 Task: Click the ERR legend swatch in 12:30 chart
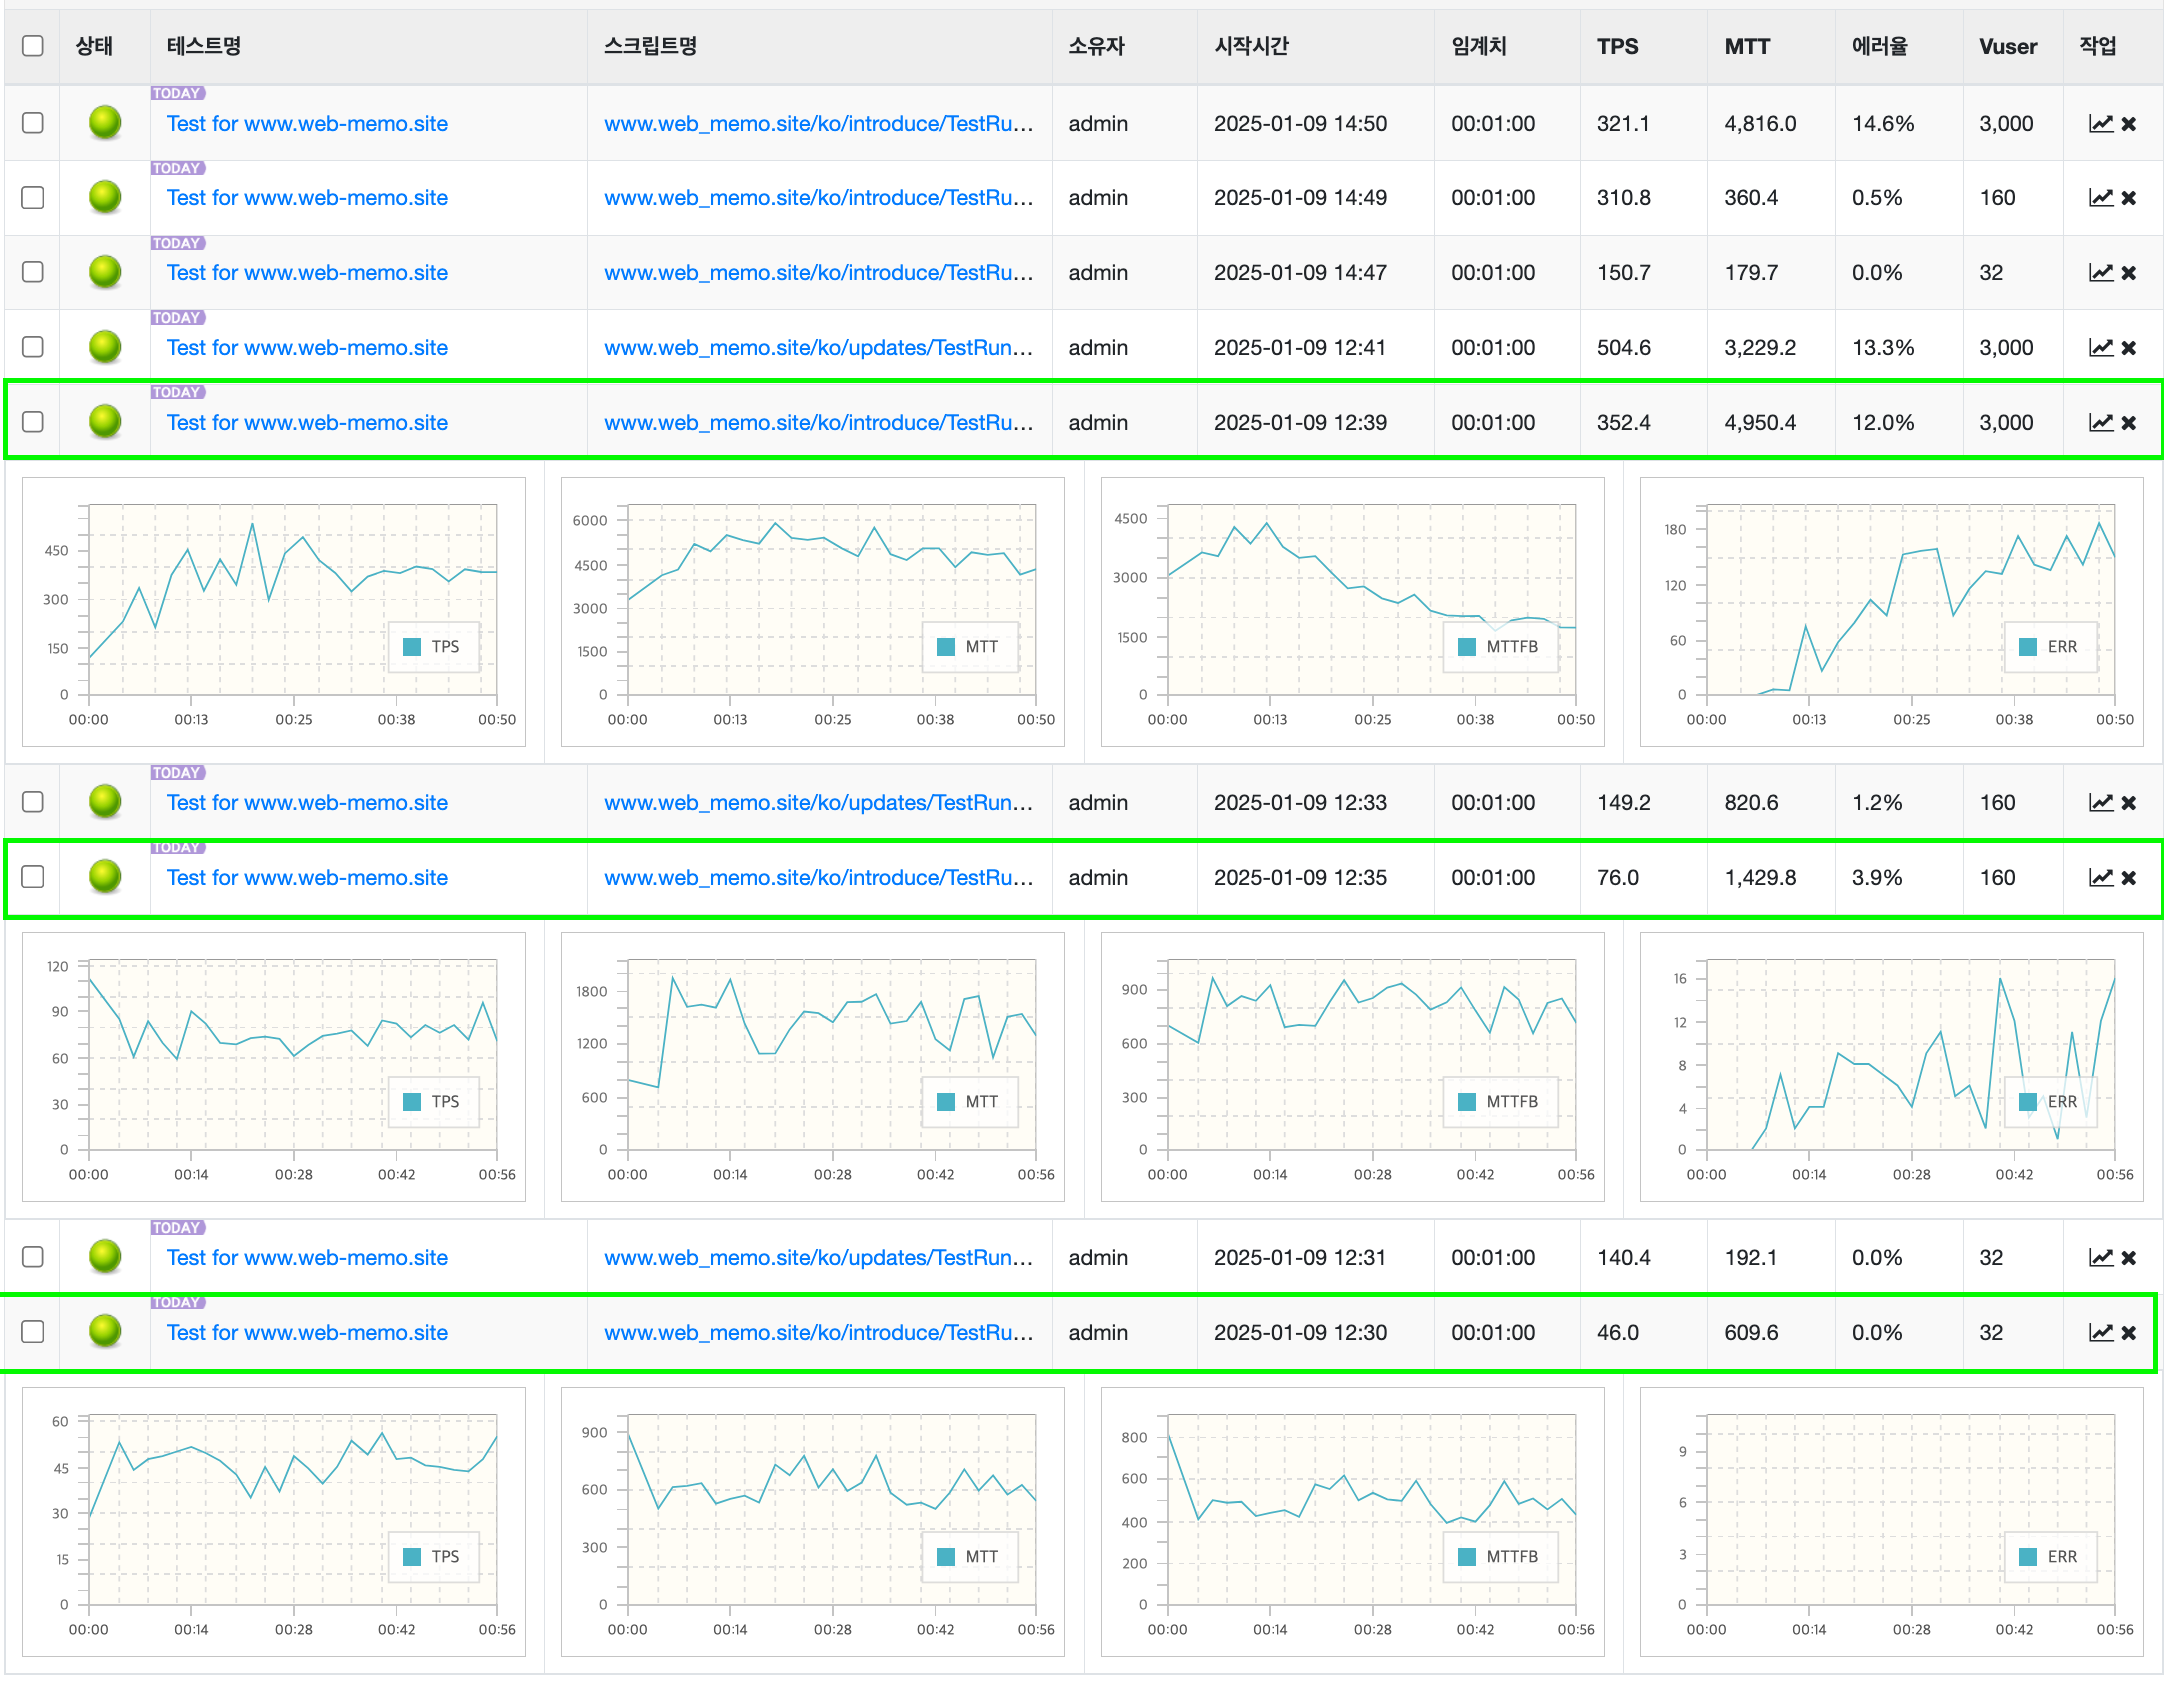pyautogui.click(x=2028, y=1557)
